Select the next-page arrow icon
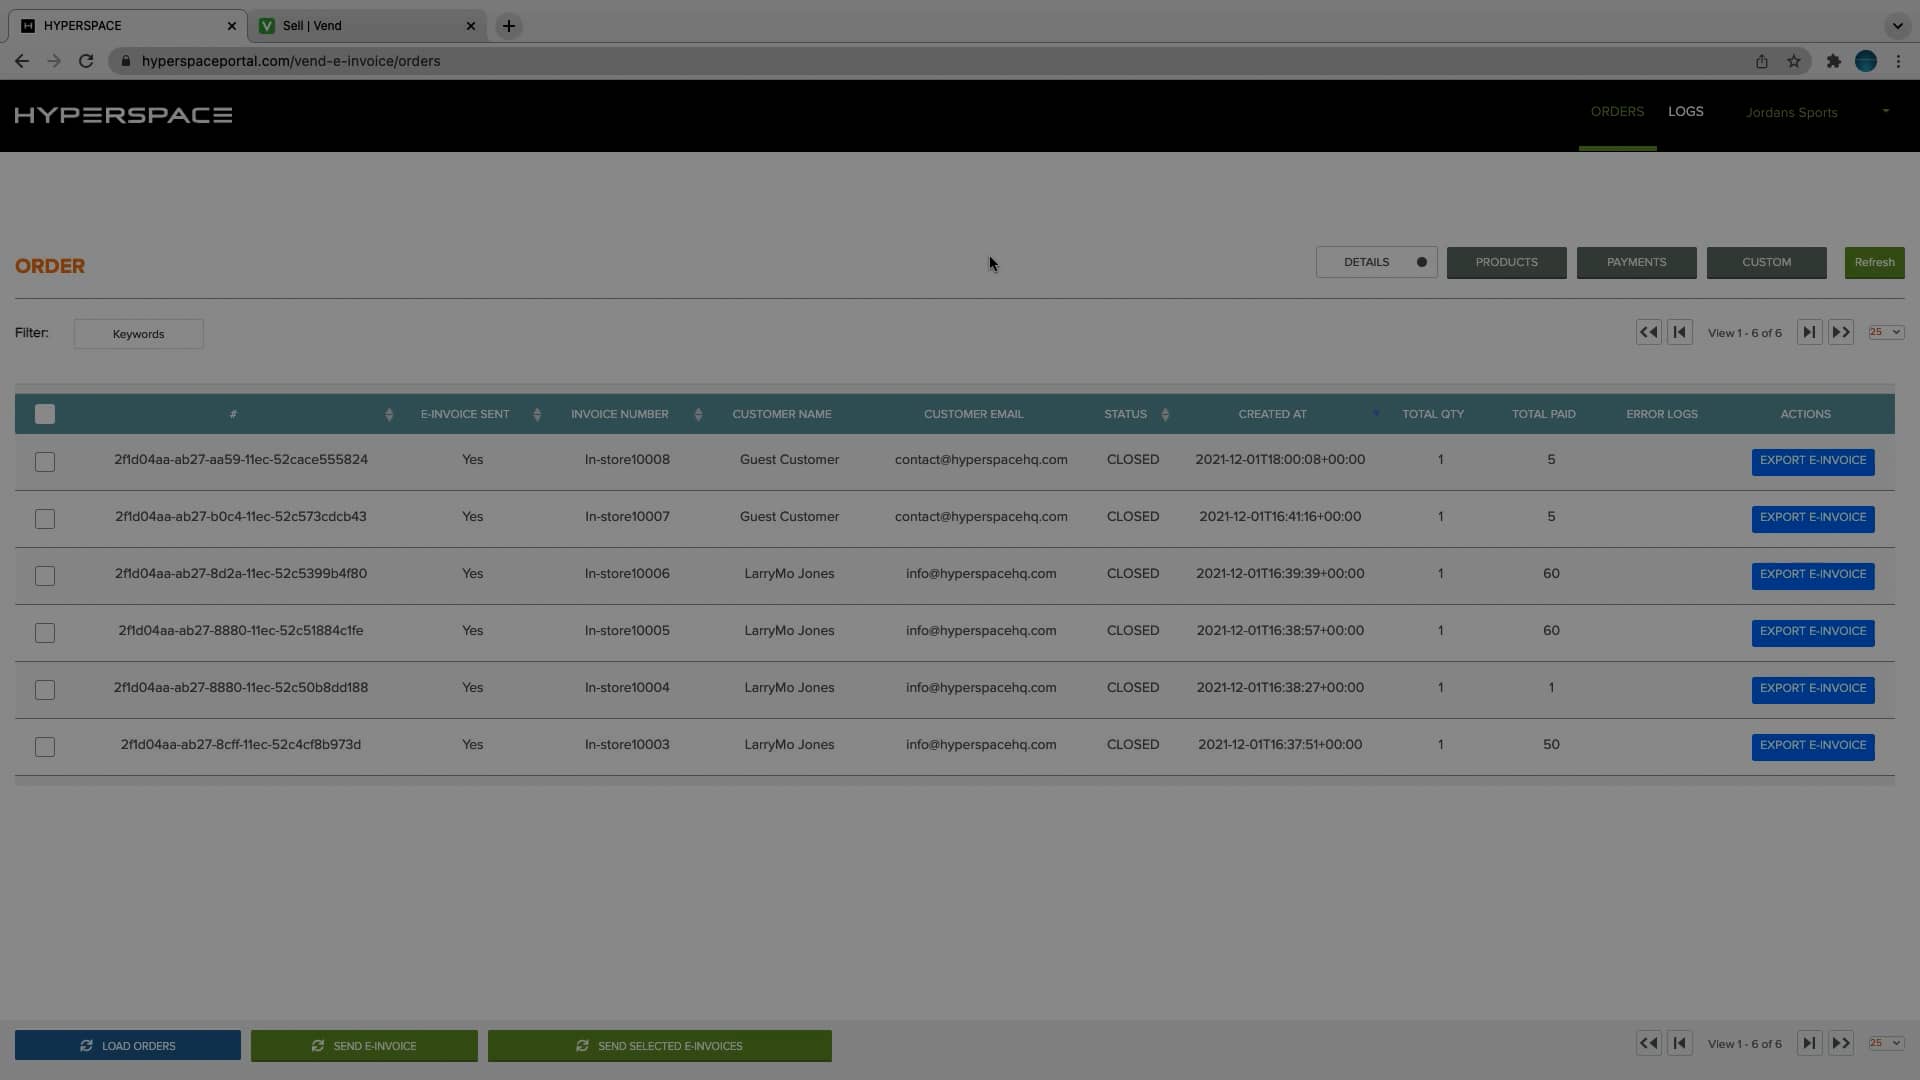 1809,331
